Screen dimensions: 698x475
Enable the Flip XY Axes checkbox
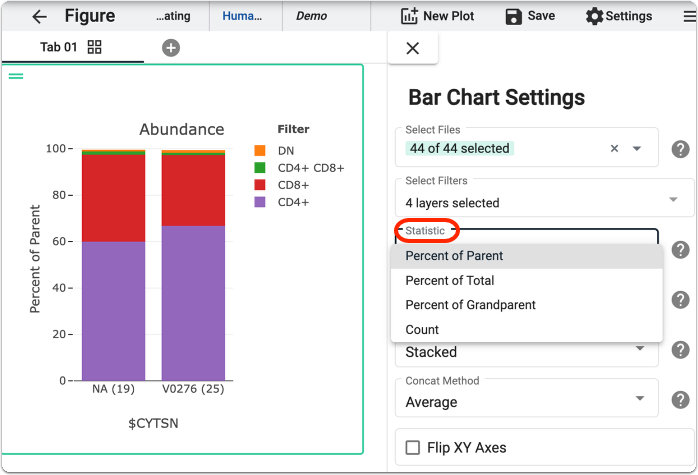click(413, 447)
